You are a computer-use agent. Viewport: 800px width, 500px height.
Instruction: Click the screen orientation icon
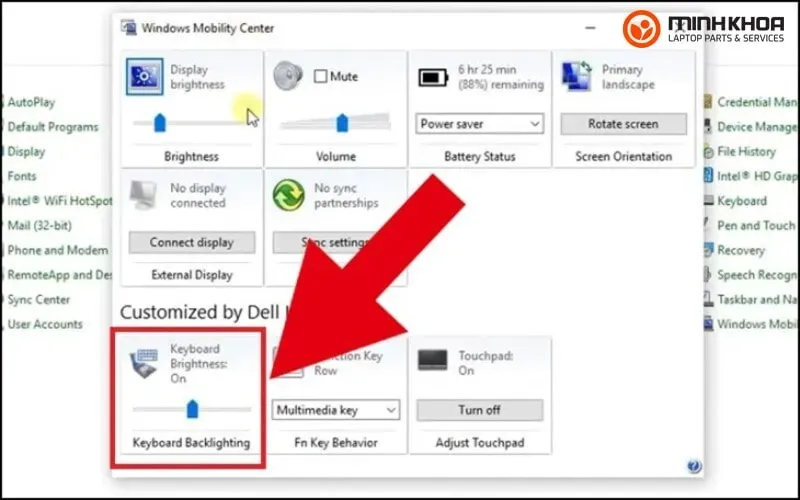[577, 77]
